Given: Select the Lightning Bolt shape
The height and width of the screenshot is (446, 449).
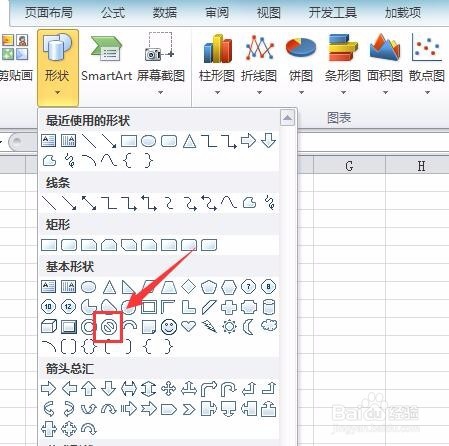Looking at the screenshot, I should [209, 327].
